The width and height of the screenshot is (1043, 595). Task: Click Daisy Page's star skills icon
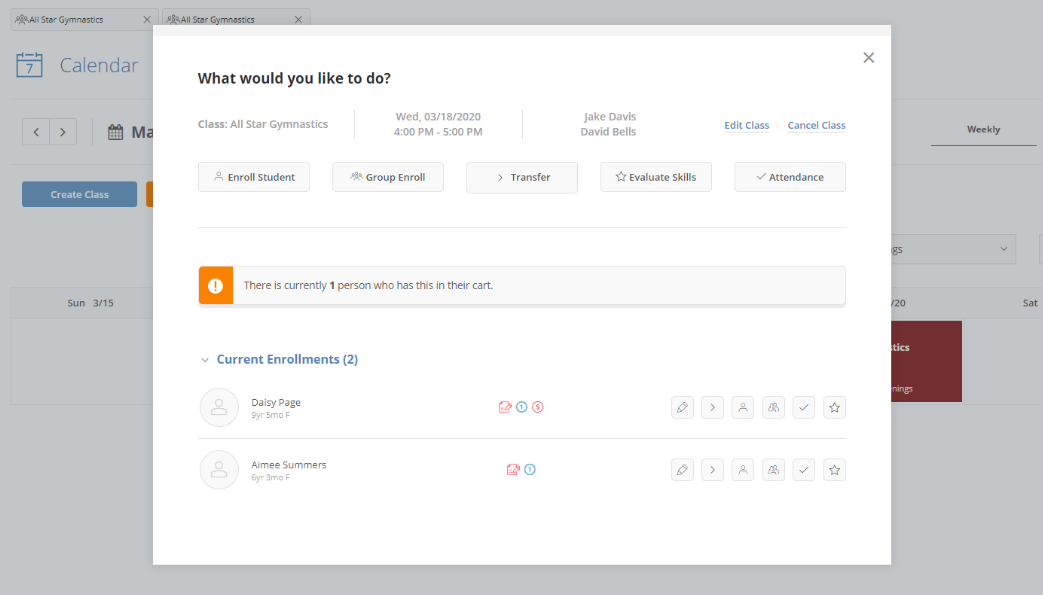(x=834, y=407)
